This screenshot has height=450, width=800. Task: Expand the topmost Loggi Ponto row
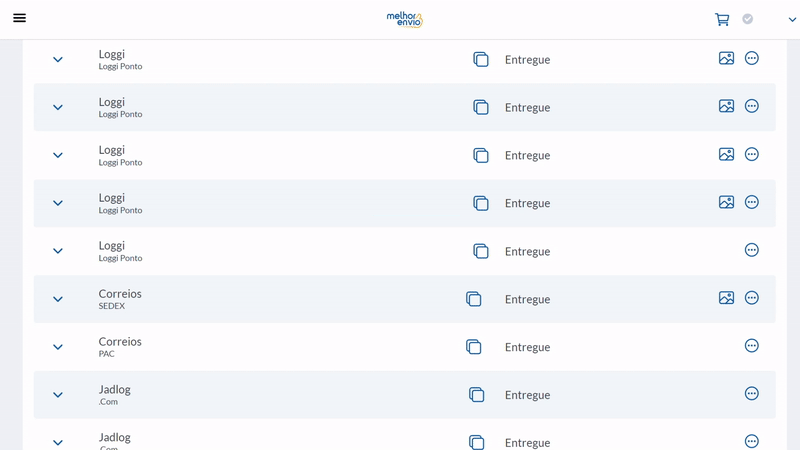(58, 60)
